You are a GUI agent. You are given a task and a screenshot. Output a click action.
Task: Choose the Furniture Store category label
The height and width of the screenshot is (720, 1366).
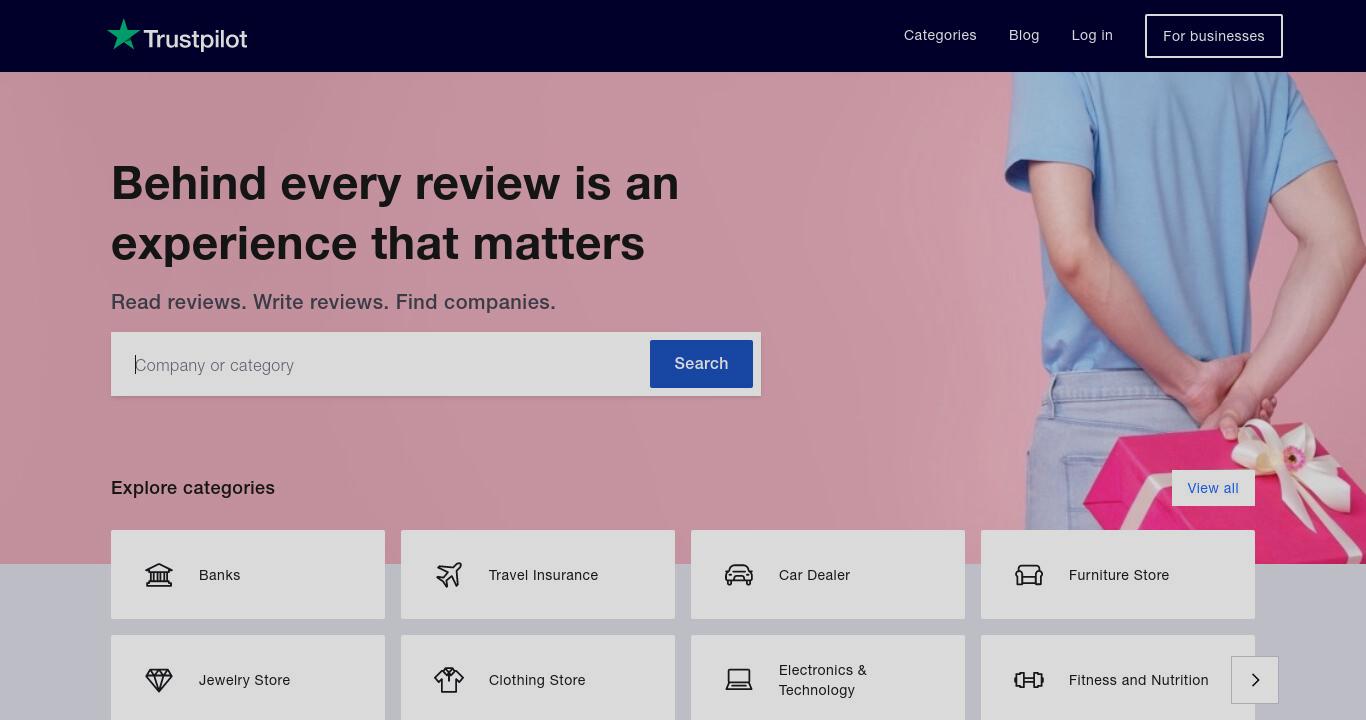click(x=1119, y=575)
